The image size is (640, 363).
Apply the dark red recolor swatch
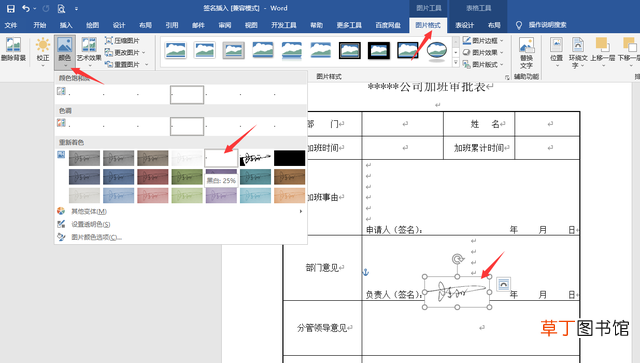(153, 177)
